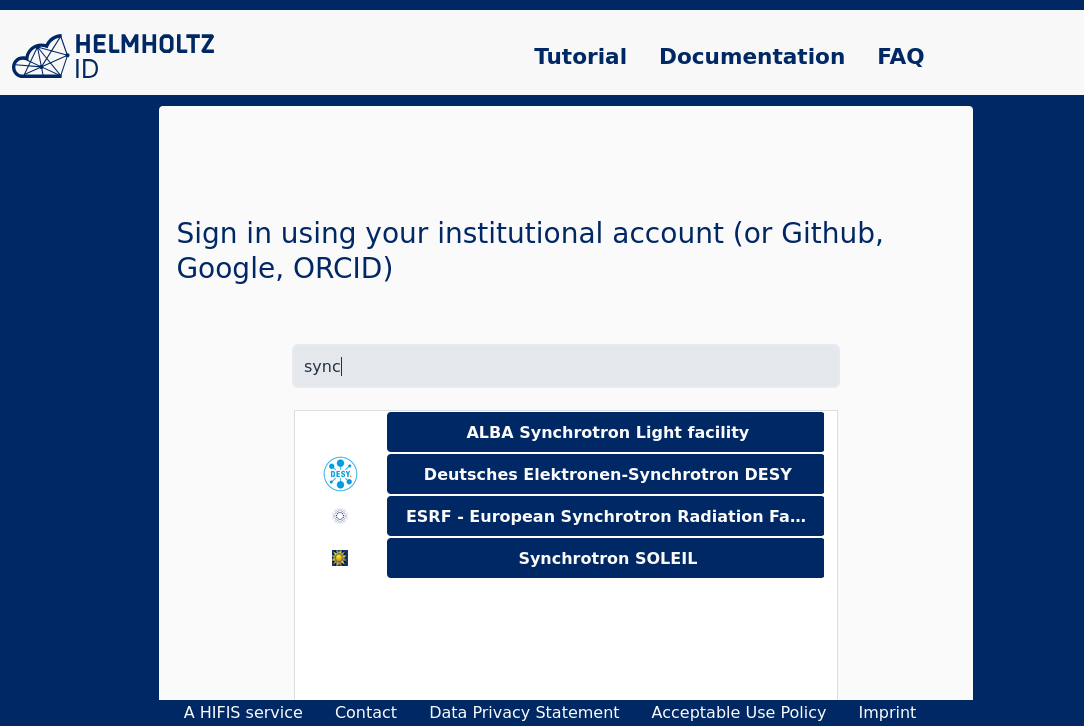Select ALBA Synchrotron Light facility
The width and height of the screenshot is (1084, 726).
tap(605, 432)
